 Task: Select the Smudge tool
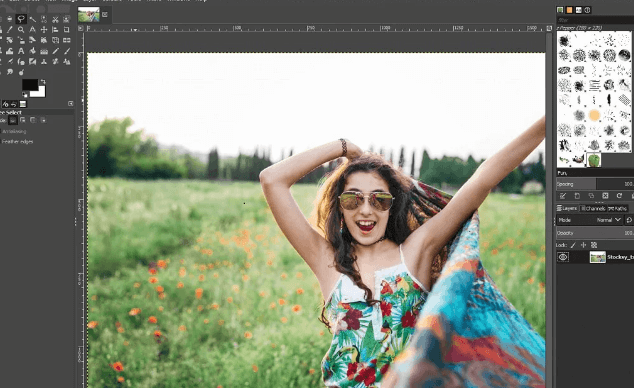pos(10,72)
